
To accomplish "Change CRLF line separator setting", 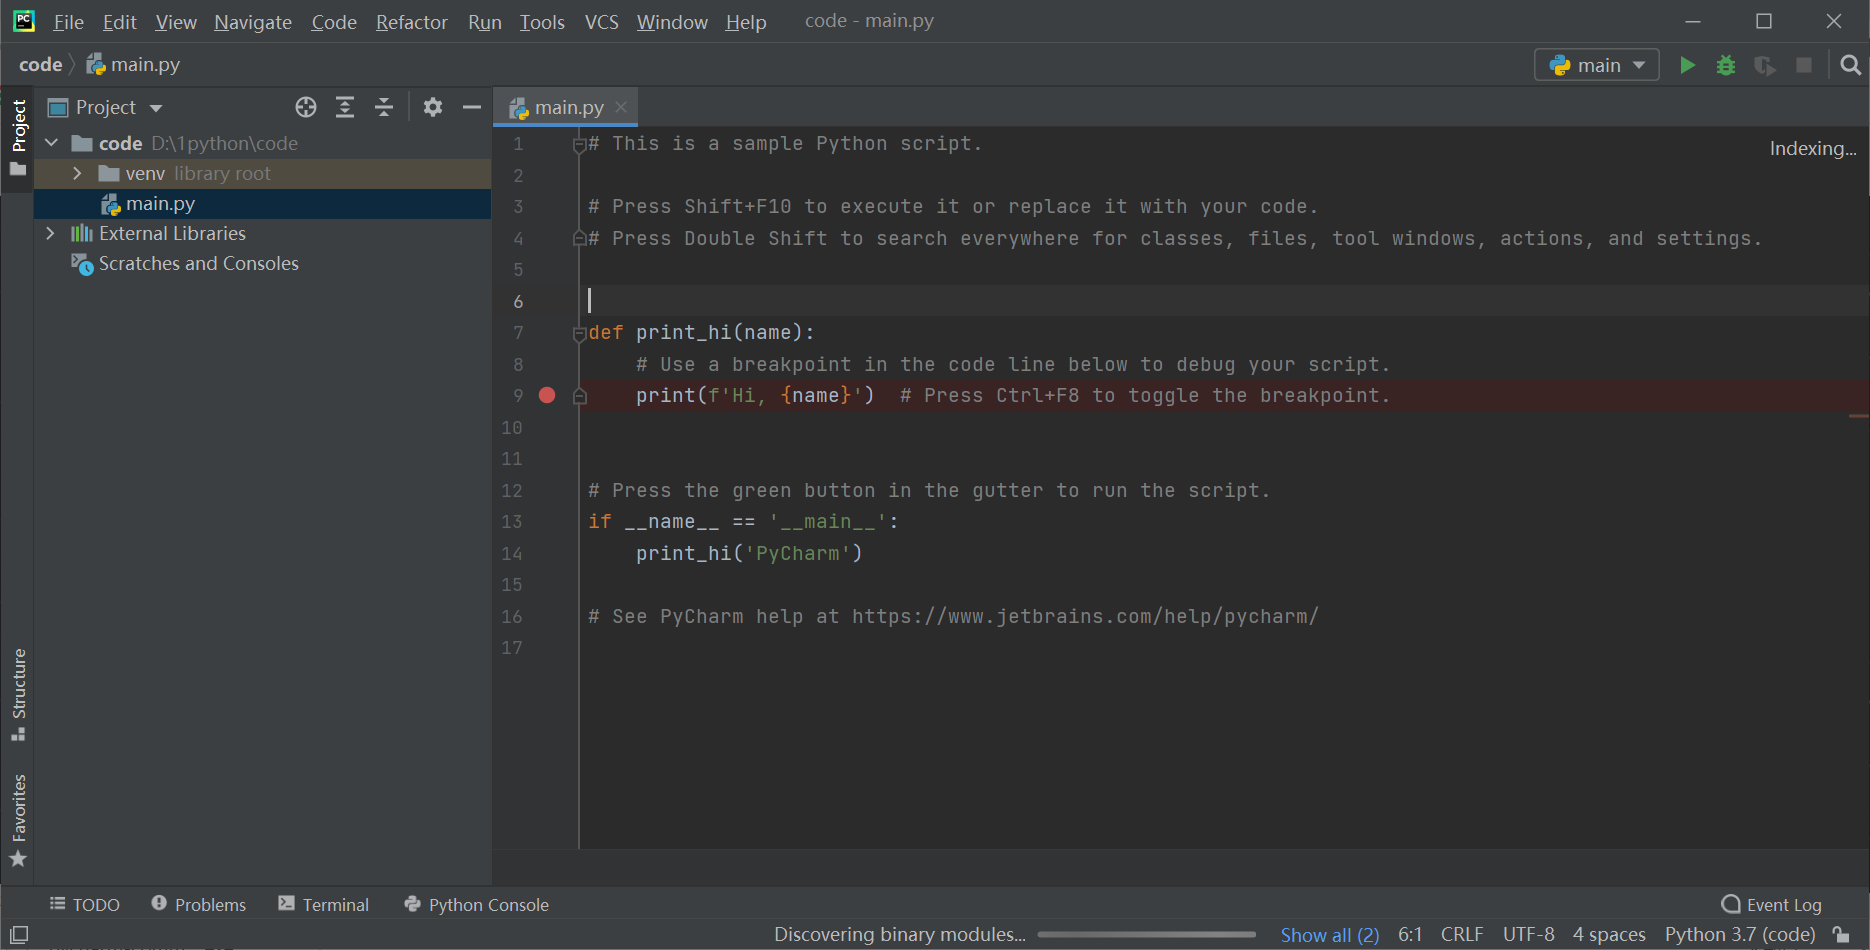I will pos(1462,935).
